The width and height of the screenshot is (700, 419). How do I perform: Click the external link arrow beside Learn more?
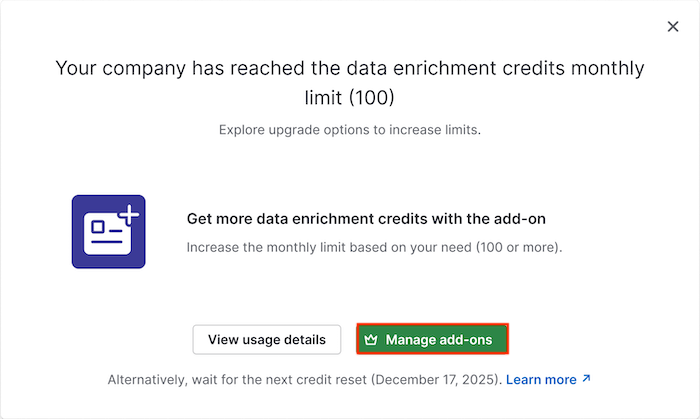click(587, 380)
